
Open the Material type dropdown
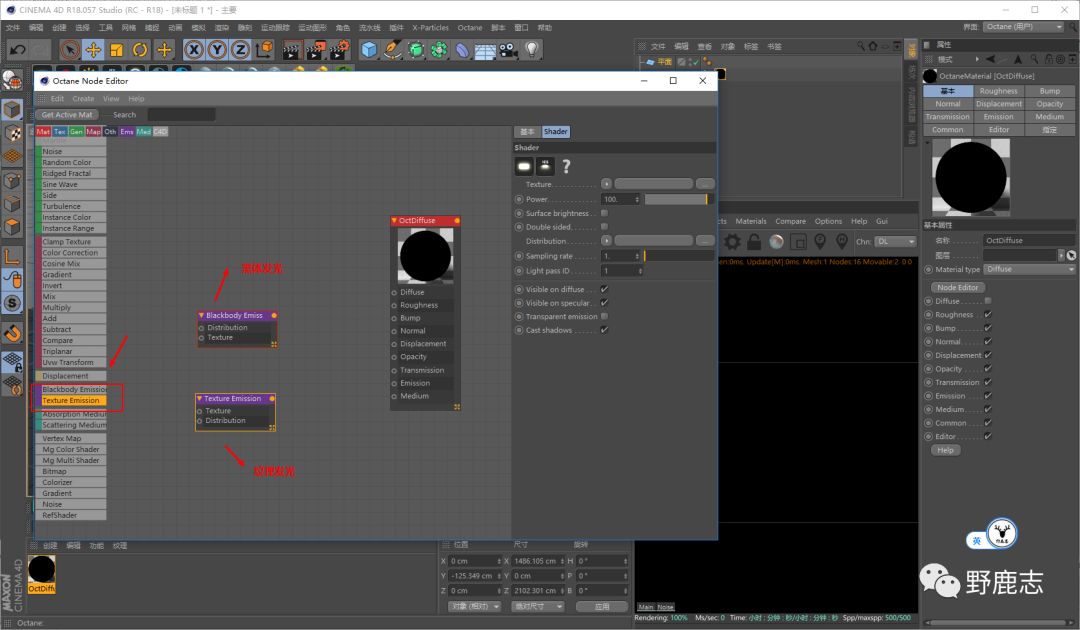pyautogui.click(x=1029, y=269)
